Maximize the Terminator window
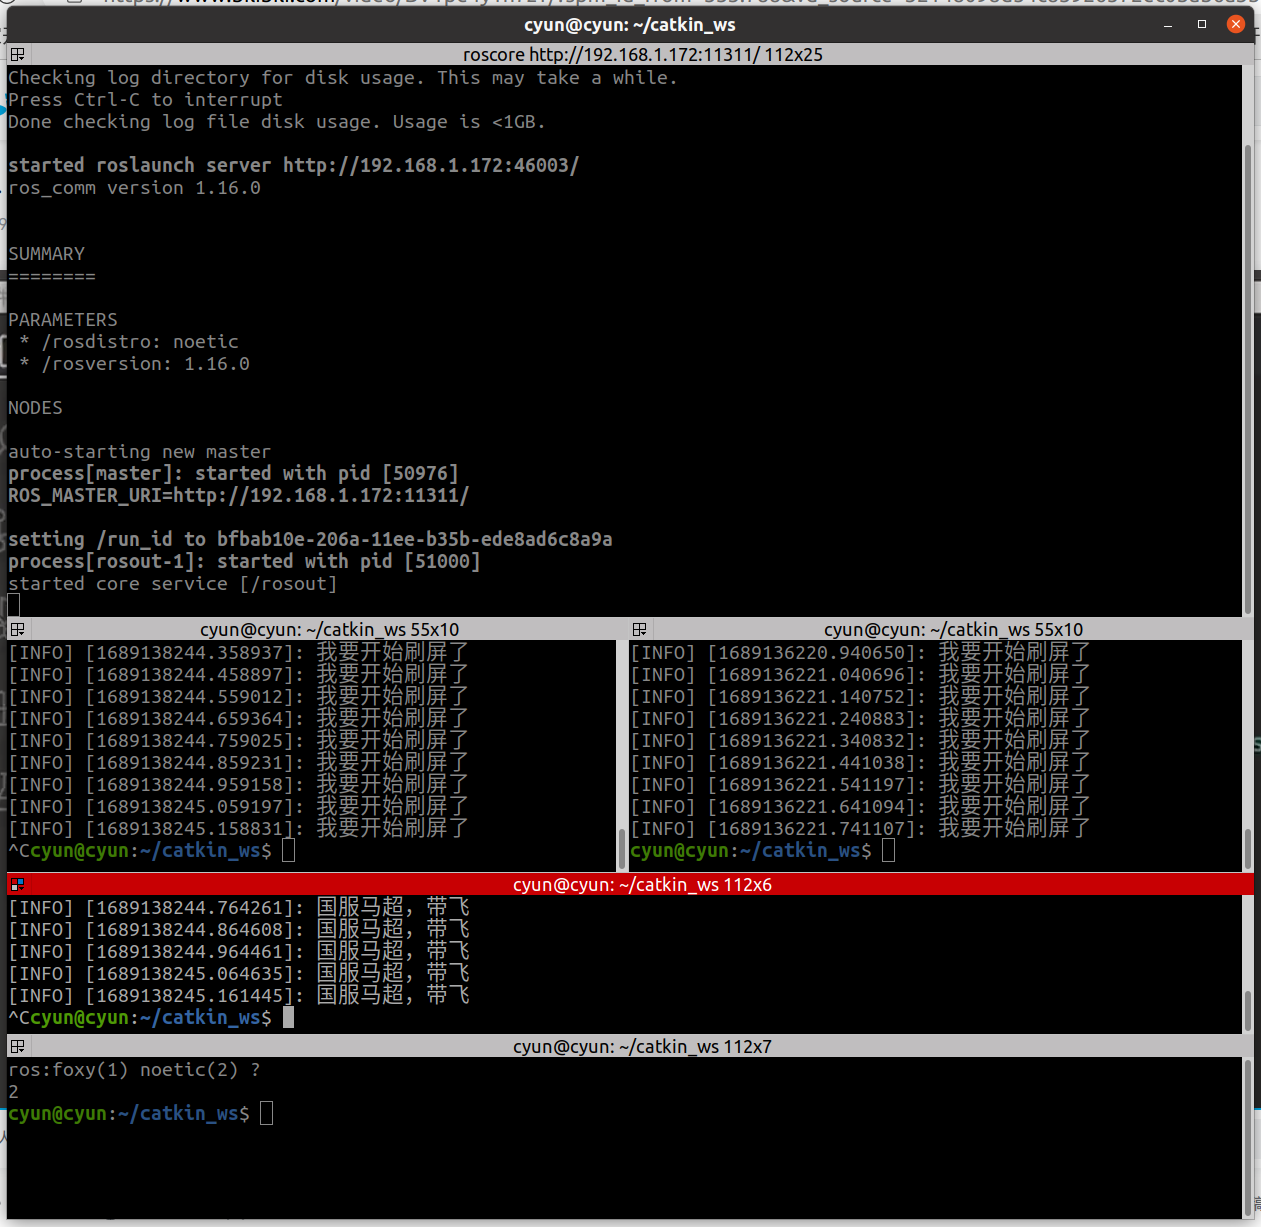This screenshot has width=1261, height=1227. [1202, 24]
